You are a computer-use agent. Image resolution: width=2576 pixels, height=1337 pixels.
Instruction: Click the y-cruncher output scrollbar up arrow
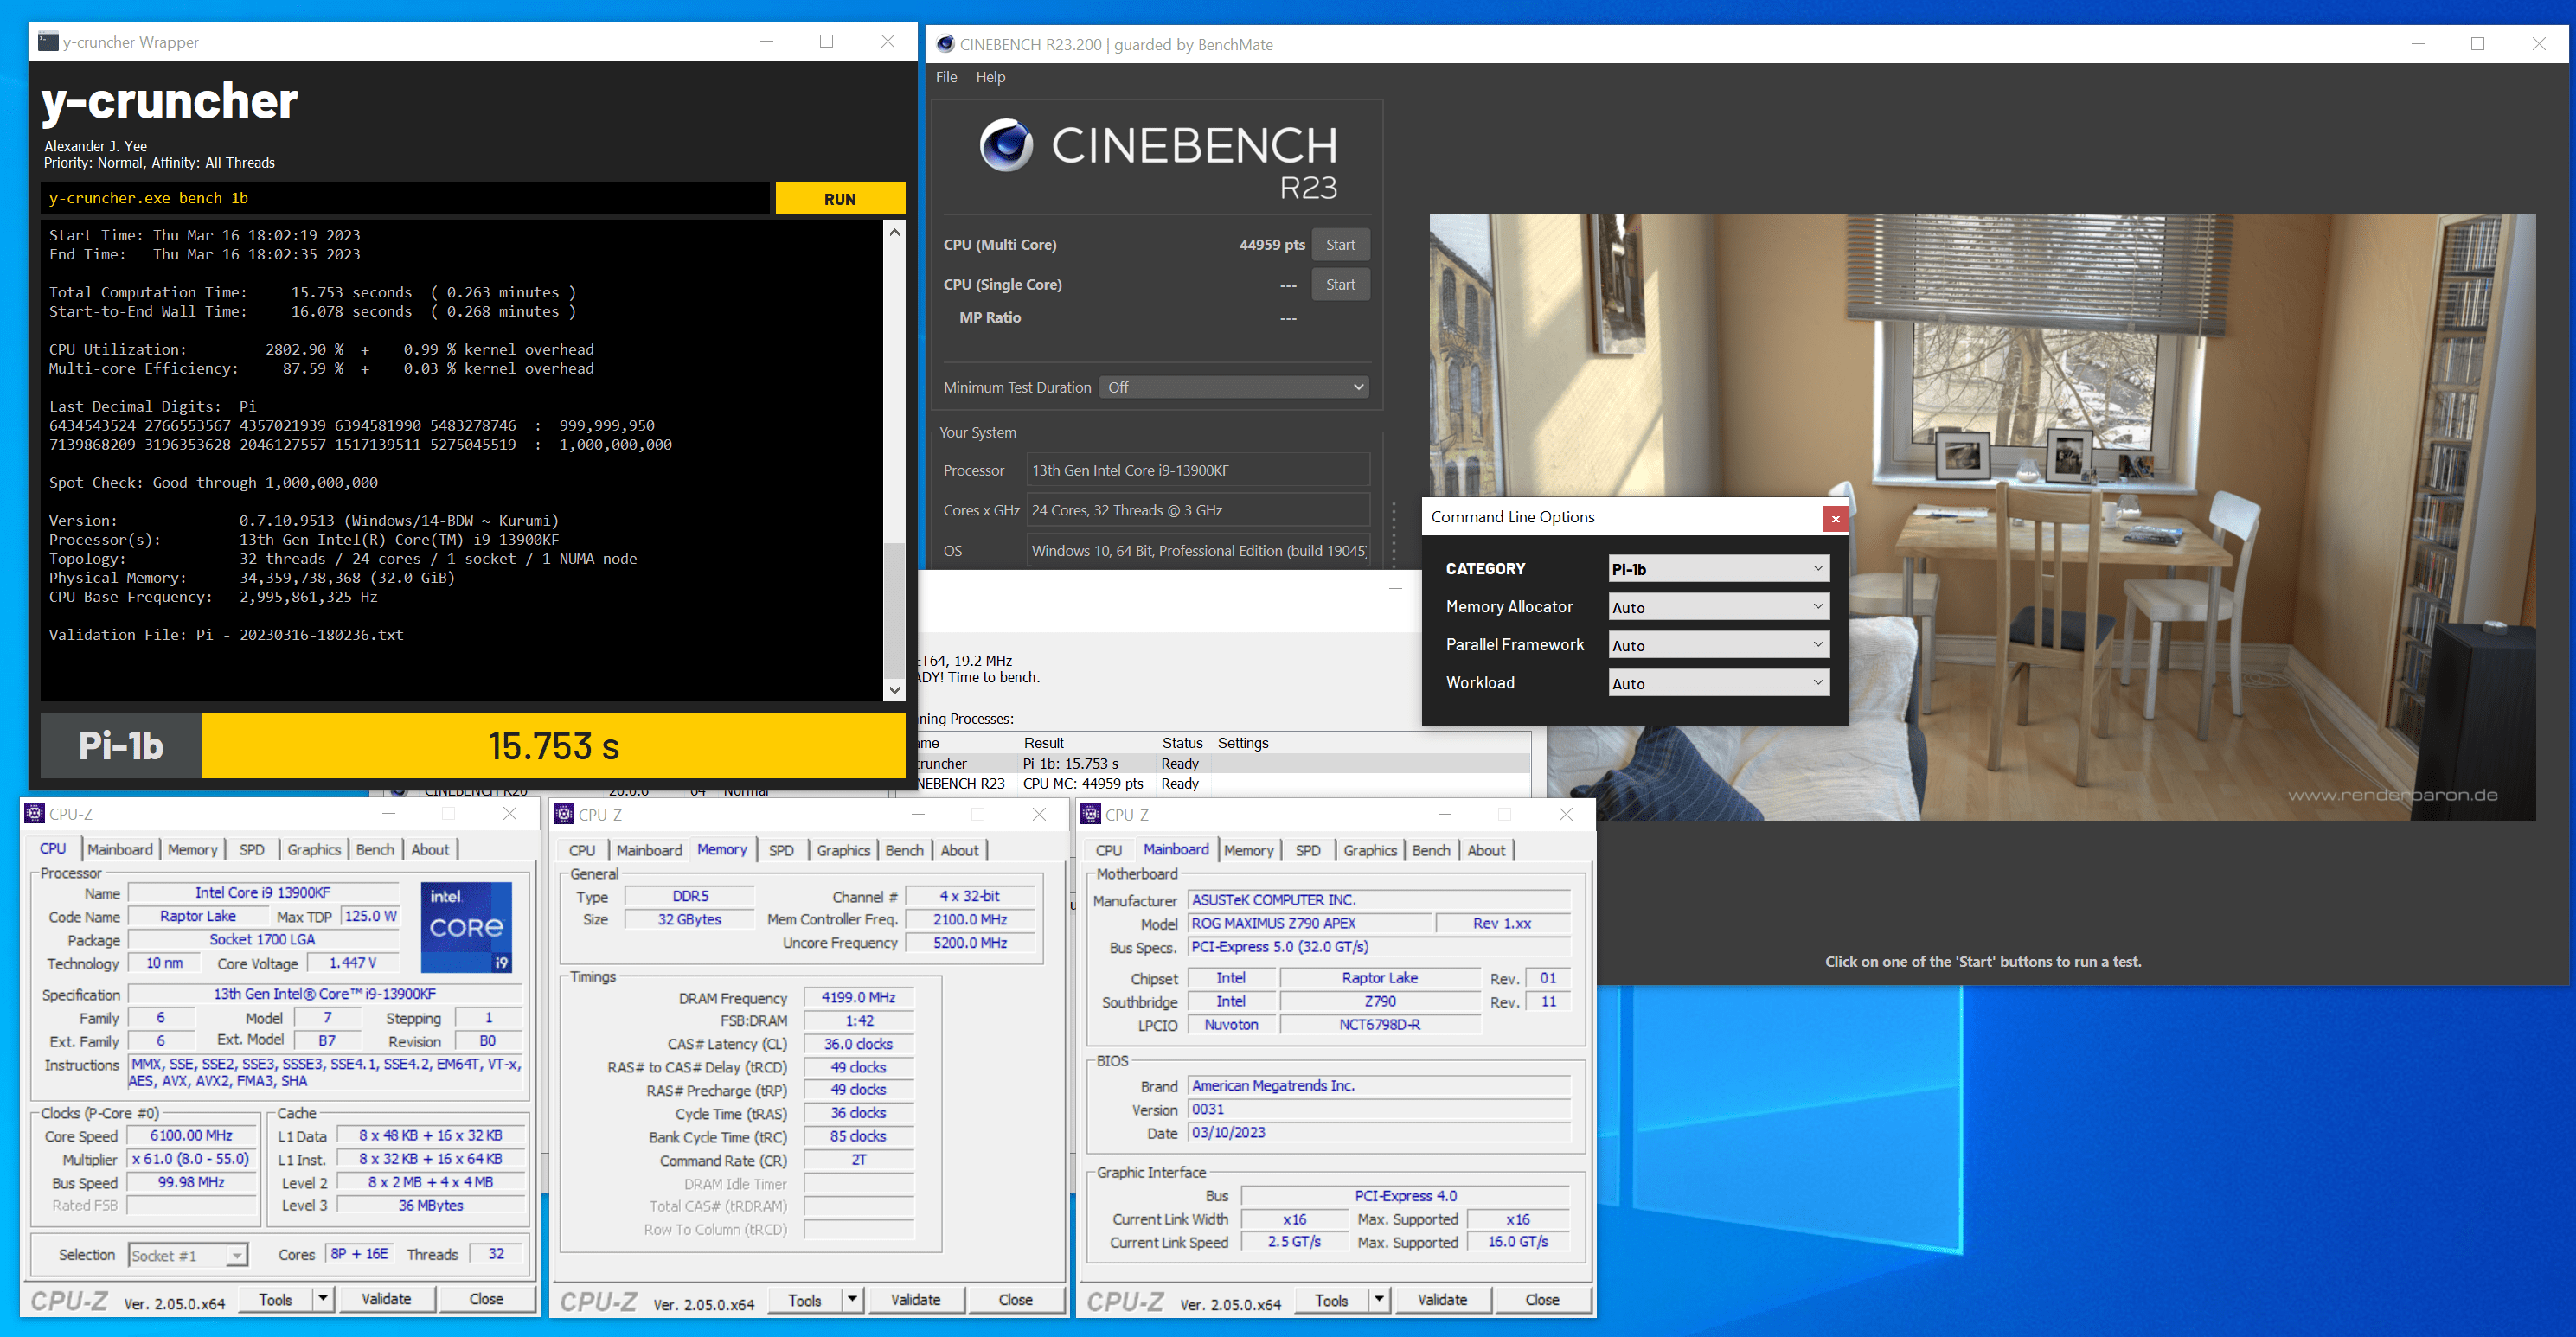pyautogui.click(x=894, y=232)
